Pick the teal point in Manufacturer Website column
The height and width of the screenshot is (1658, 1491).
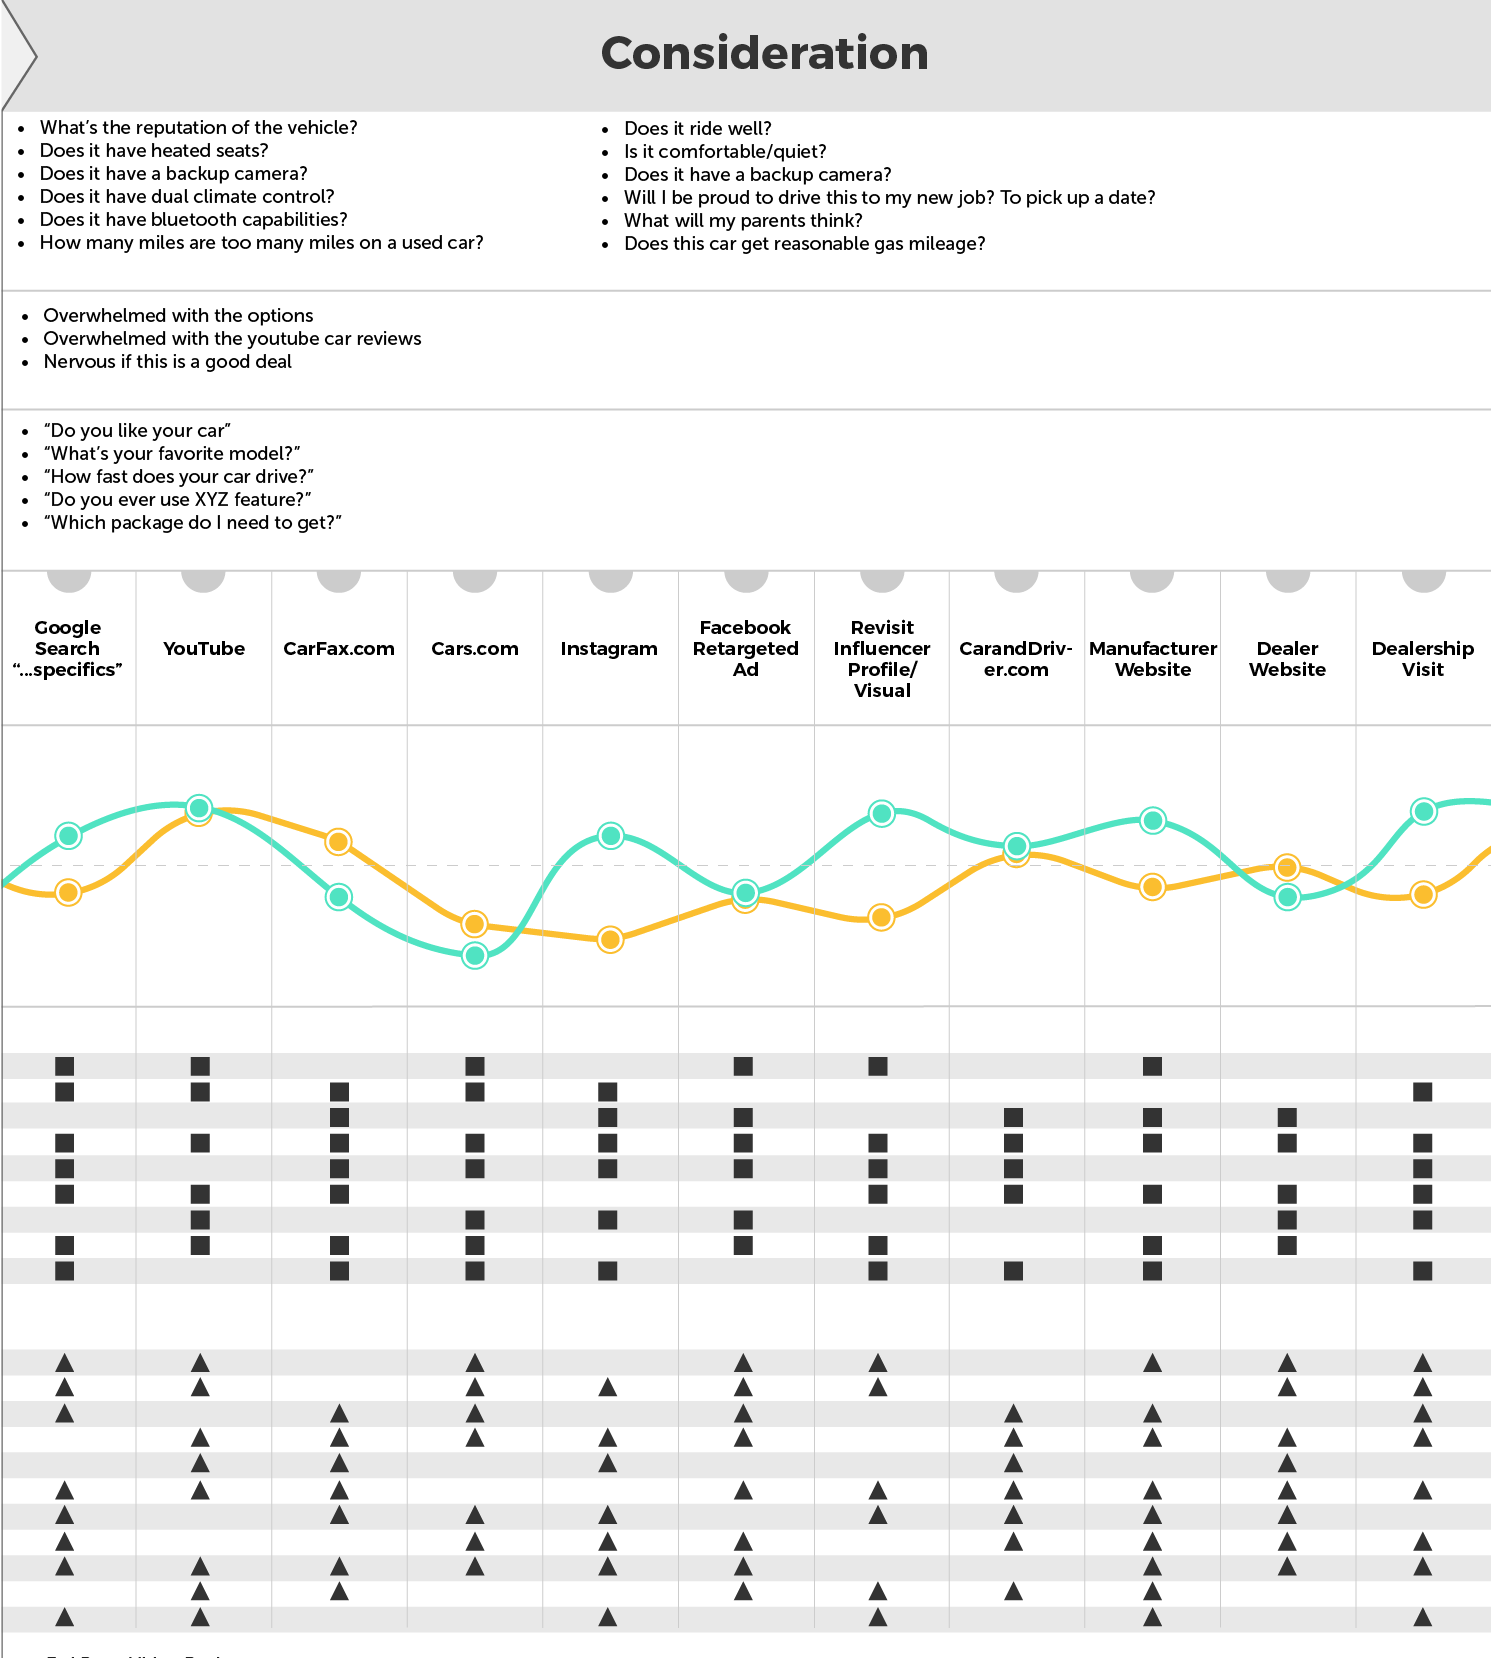click(x=1152, y=820)
